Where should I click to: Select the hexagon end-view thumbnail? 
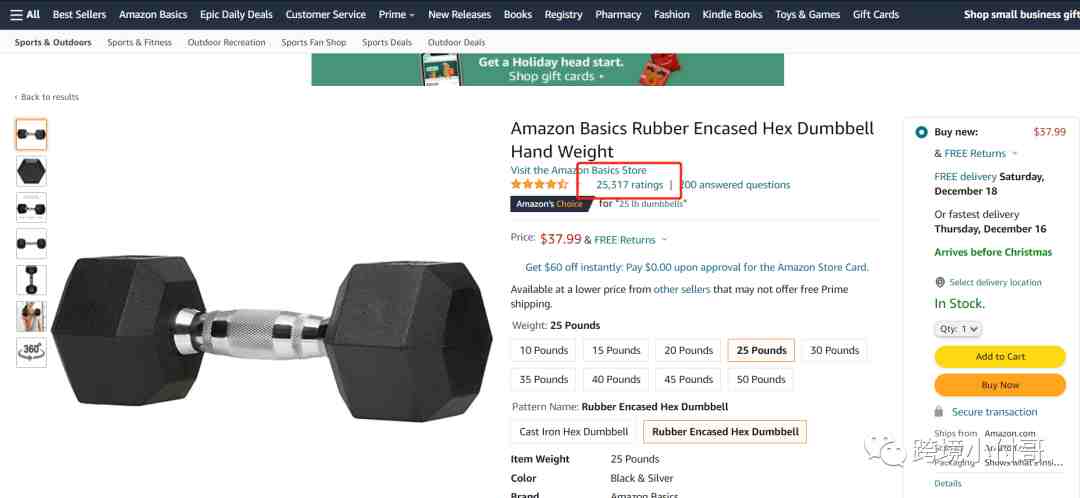[32, 171]
